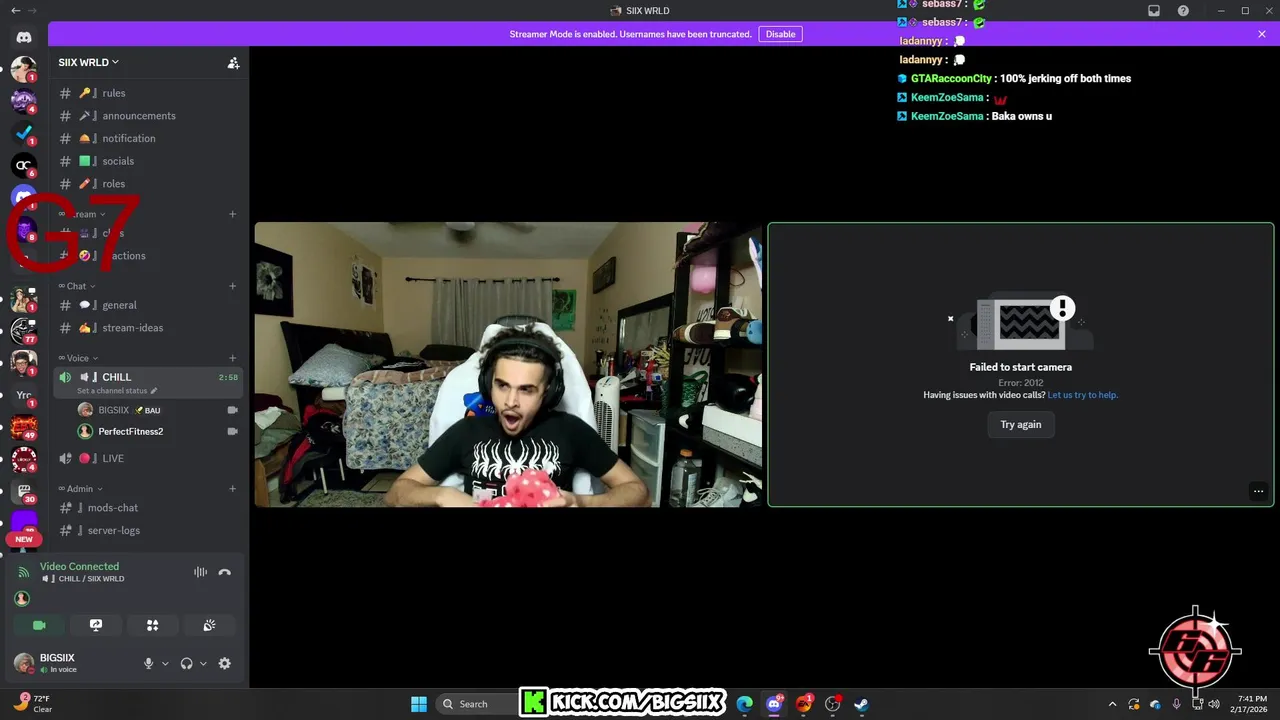
Task: Open the taskbar volume speaker icon
Action: pyautogui.click(x=1214, y=704)
